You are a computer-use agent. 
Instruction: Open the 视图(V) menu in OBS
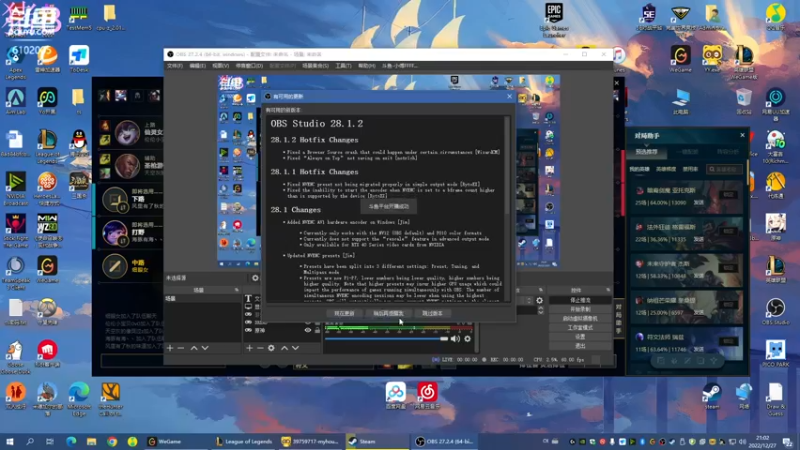pyautogui.click(x=220, y=66)
